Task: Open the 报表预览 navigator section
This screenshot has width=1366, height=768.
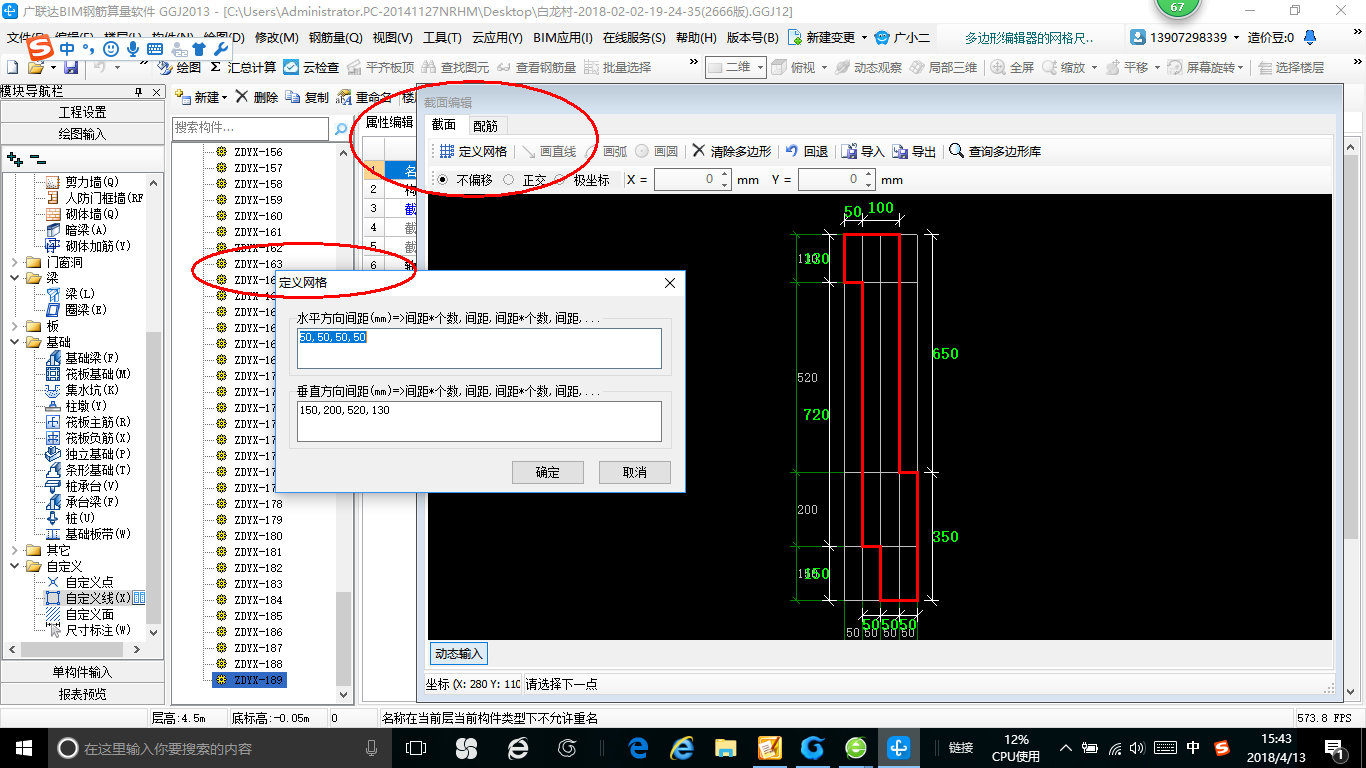Action: click(82, 694)
